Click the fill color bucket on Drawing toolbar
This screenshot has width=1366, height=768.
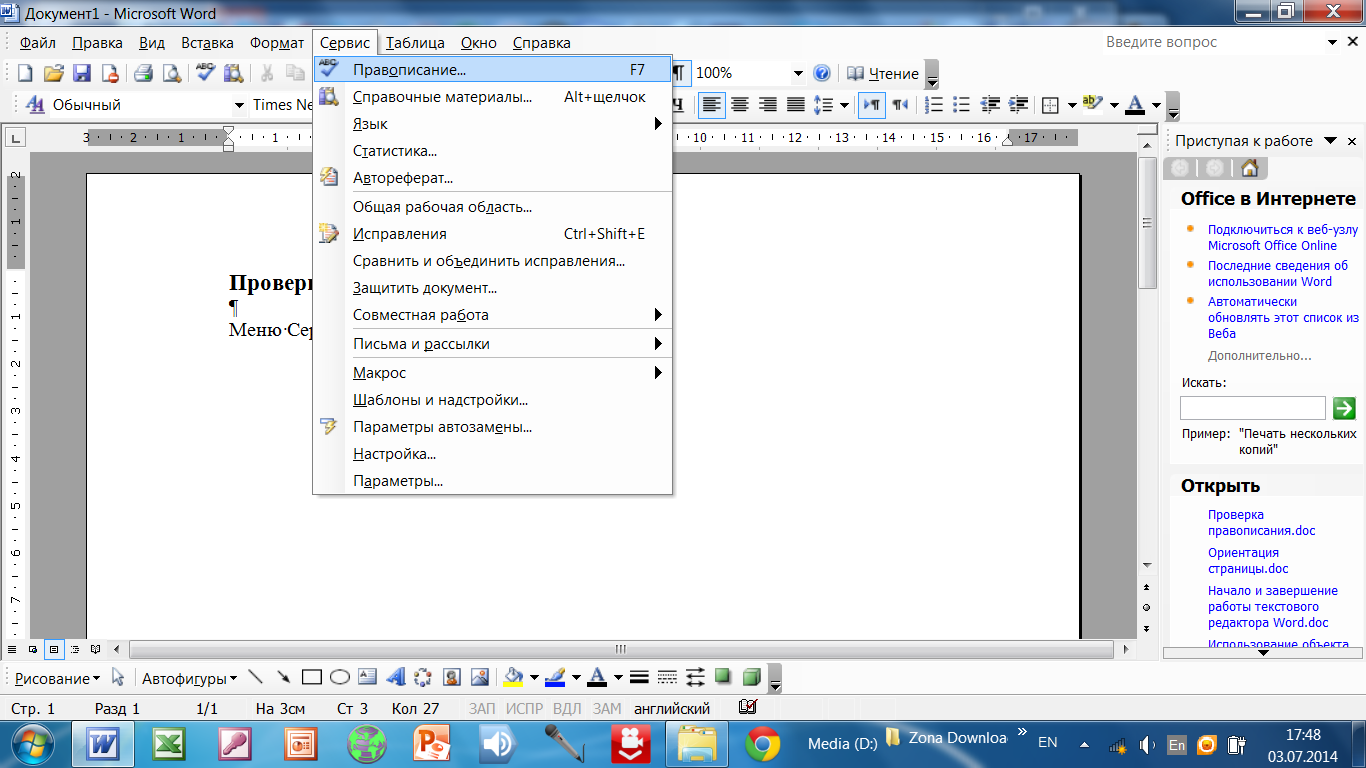(513, 677)
